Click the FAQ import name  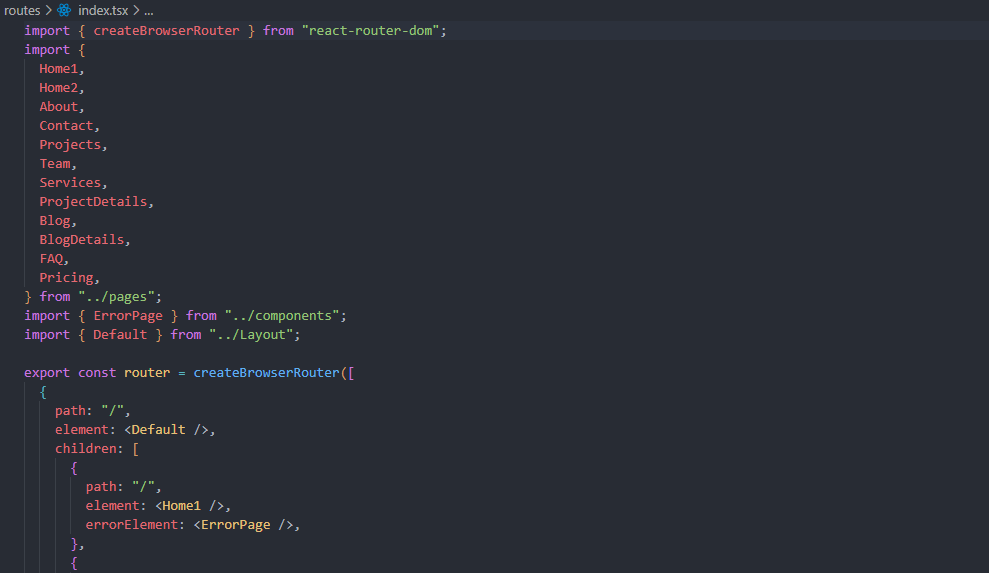point(51,258)
